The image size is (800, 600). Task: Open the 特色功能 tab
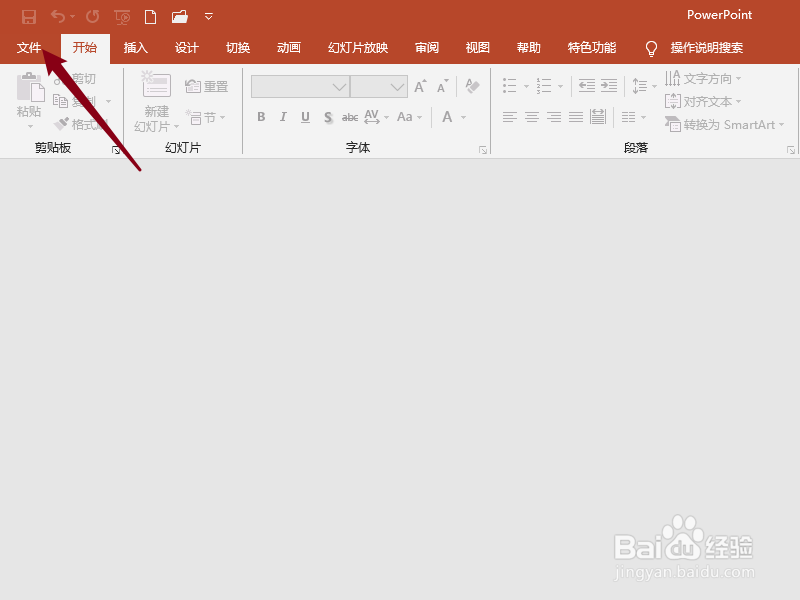(x=592, y=48)
